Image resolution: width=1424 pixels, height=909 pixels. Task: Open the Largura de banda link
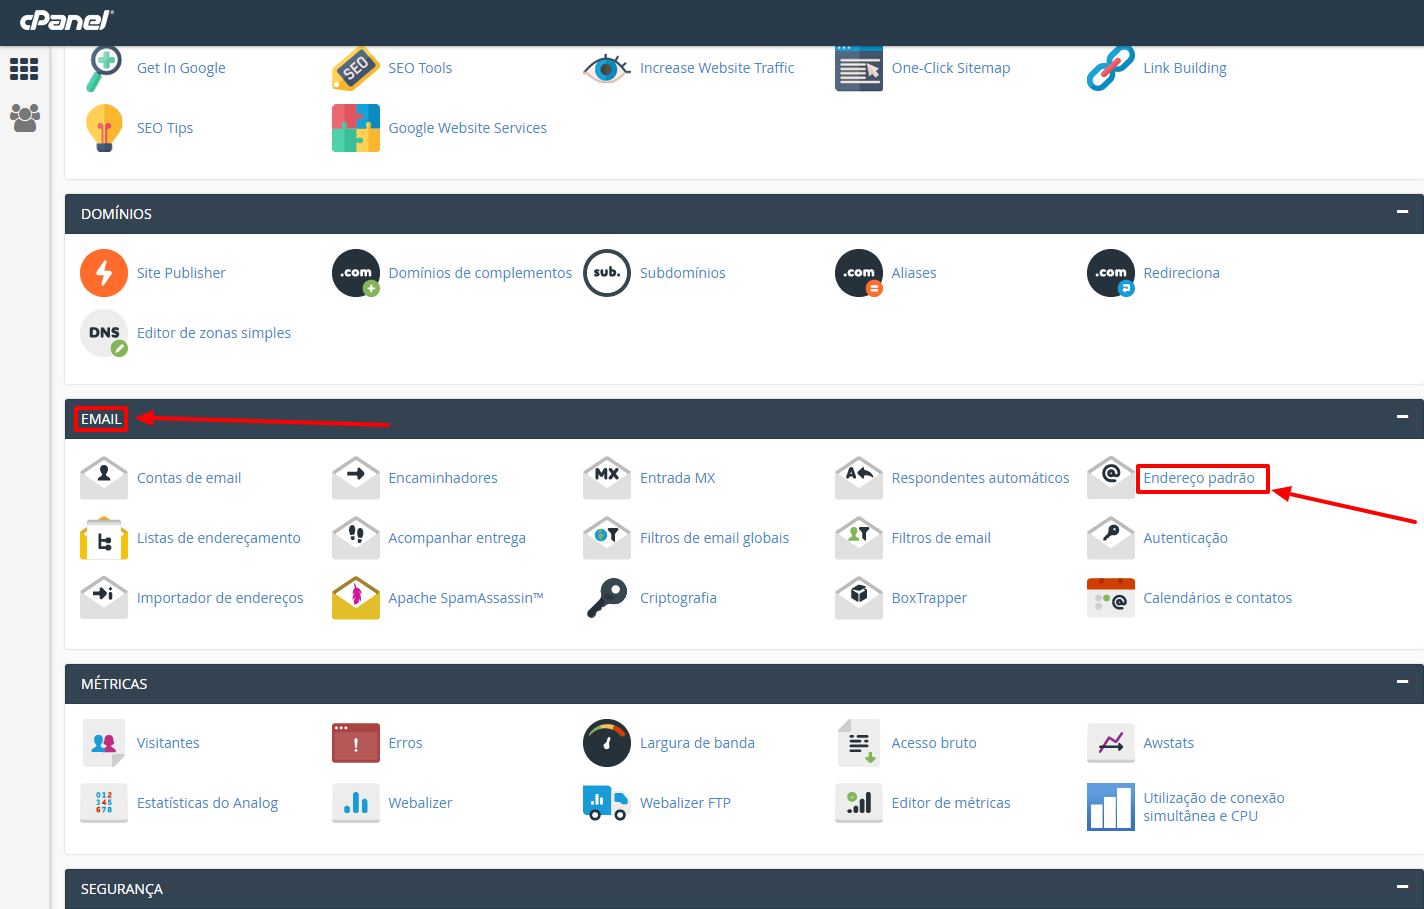tap(697, 743)
